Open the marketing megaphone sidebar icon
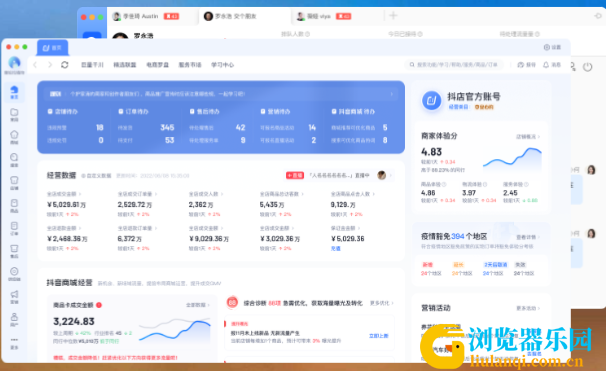The width and height of the screenshot is (606, 371). pyautogui.click(x=14, y=296)
